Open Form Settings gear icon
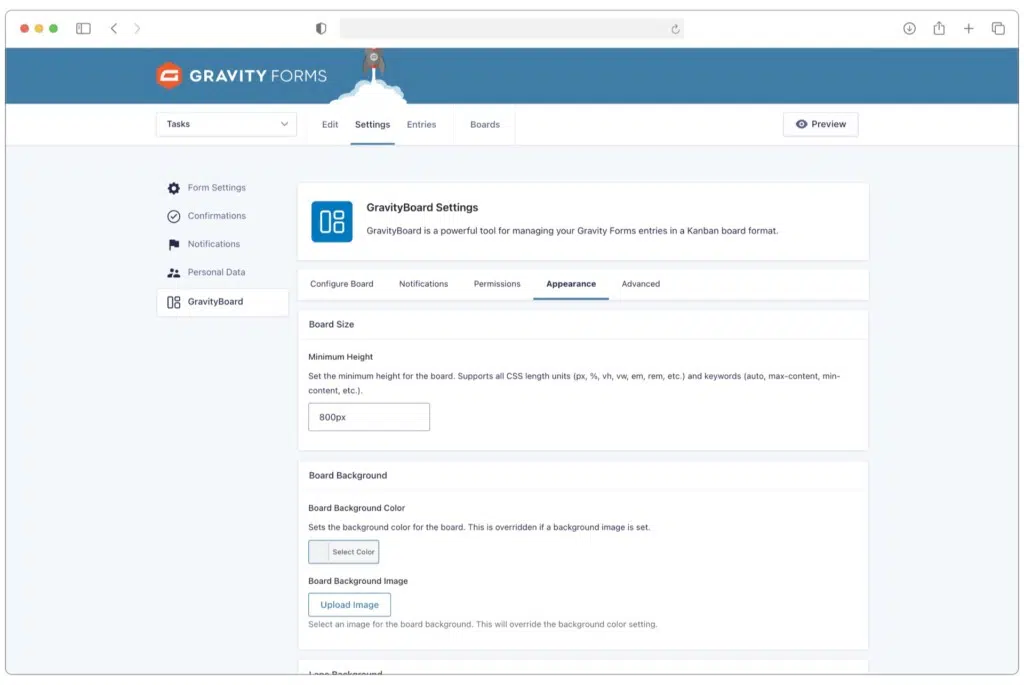 click(x=174, y=188)
